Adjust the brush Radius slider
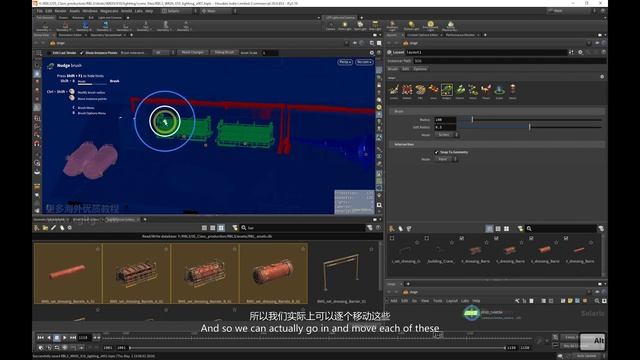This screenshot has width=640, height=360. coord(529,120)
